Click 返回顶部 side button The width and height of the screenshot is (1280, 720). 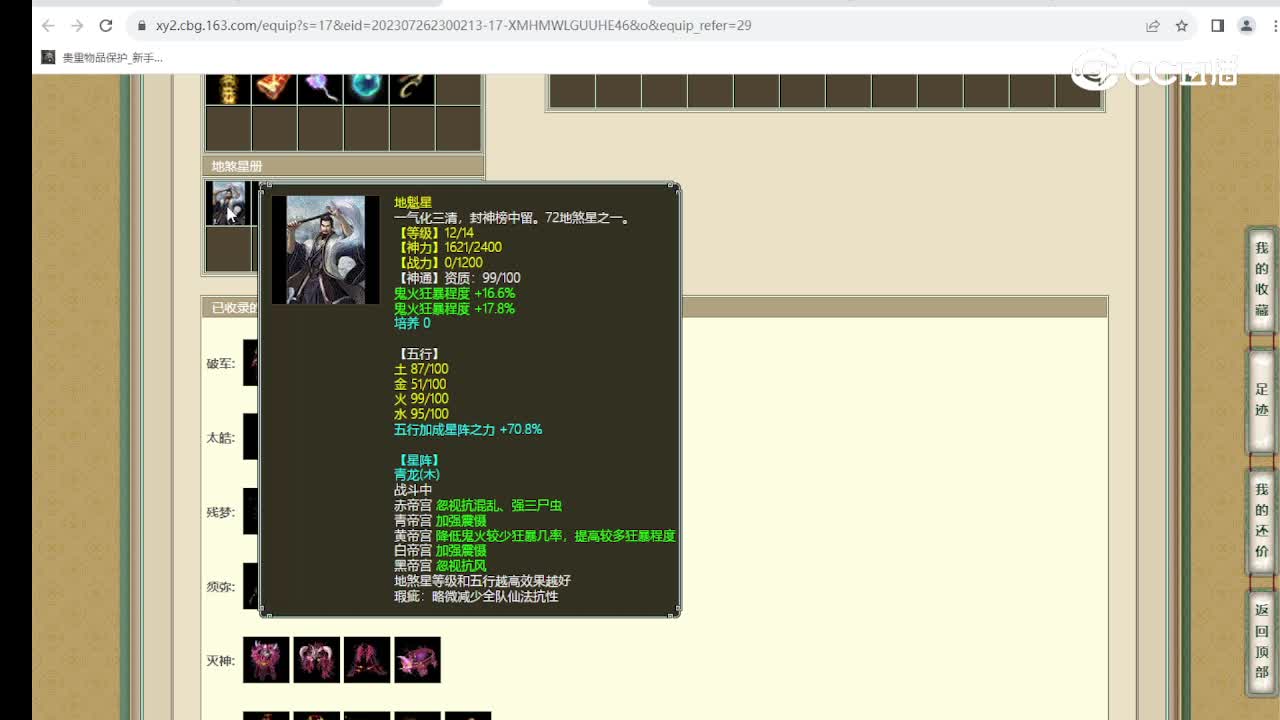tap(1261, 641)
